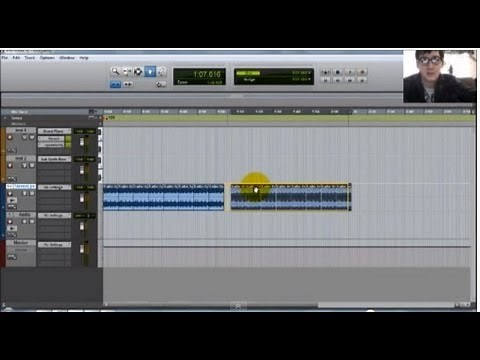The height and width of the screenshot is (360, 480).
Task: Click the Go to End transport button
Action: pos(362,80)
